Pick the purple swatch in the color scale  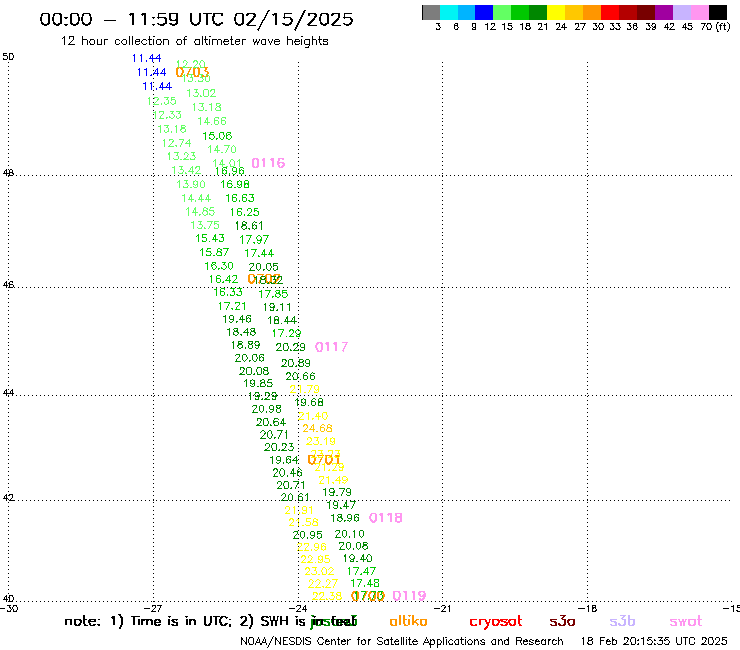coord(664,12)
